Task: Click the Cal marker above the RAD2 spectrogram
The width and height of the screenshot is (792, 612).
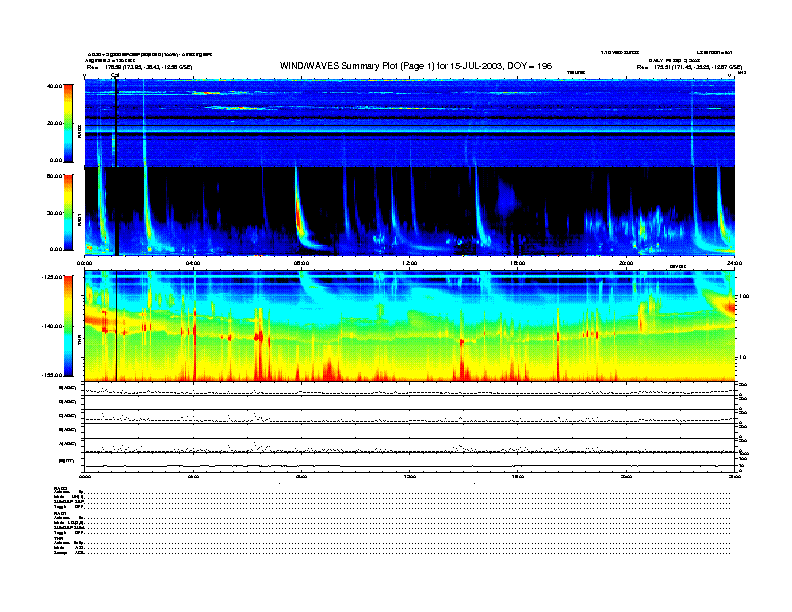Action: [x=115, y=75]
